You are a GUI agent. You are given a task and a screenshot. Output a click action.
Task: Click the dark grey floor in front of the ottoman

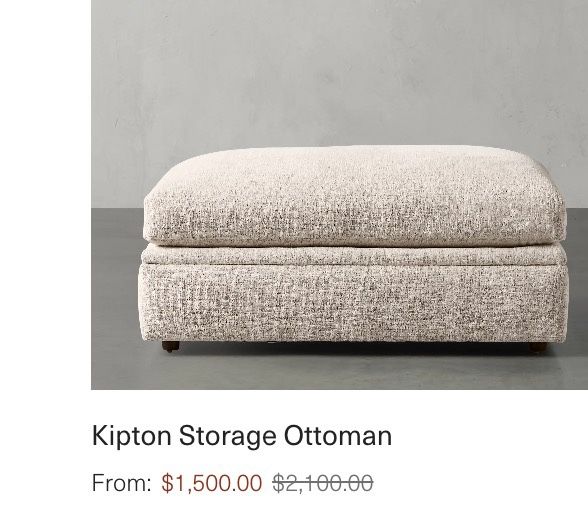tap(338, 371)
